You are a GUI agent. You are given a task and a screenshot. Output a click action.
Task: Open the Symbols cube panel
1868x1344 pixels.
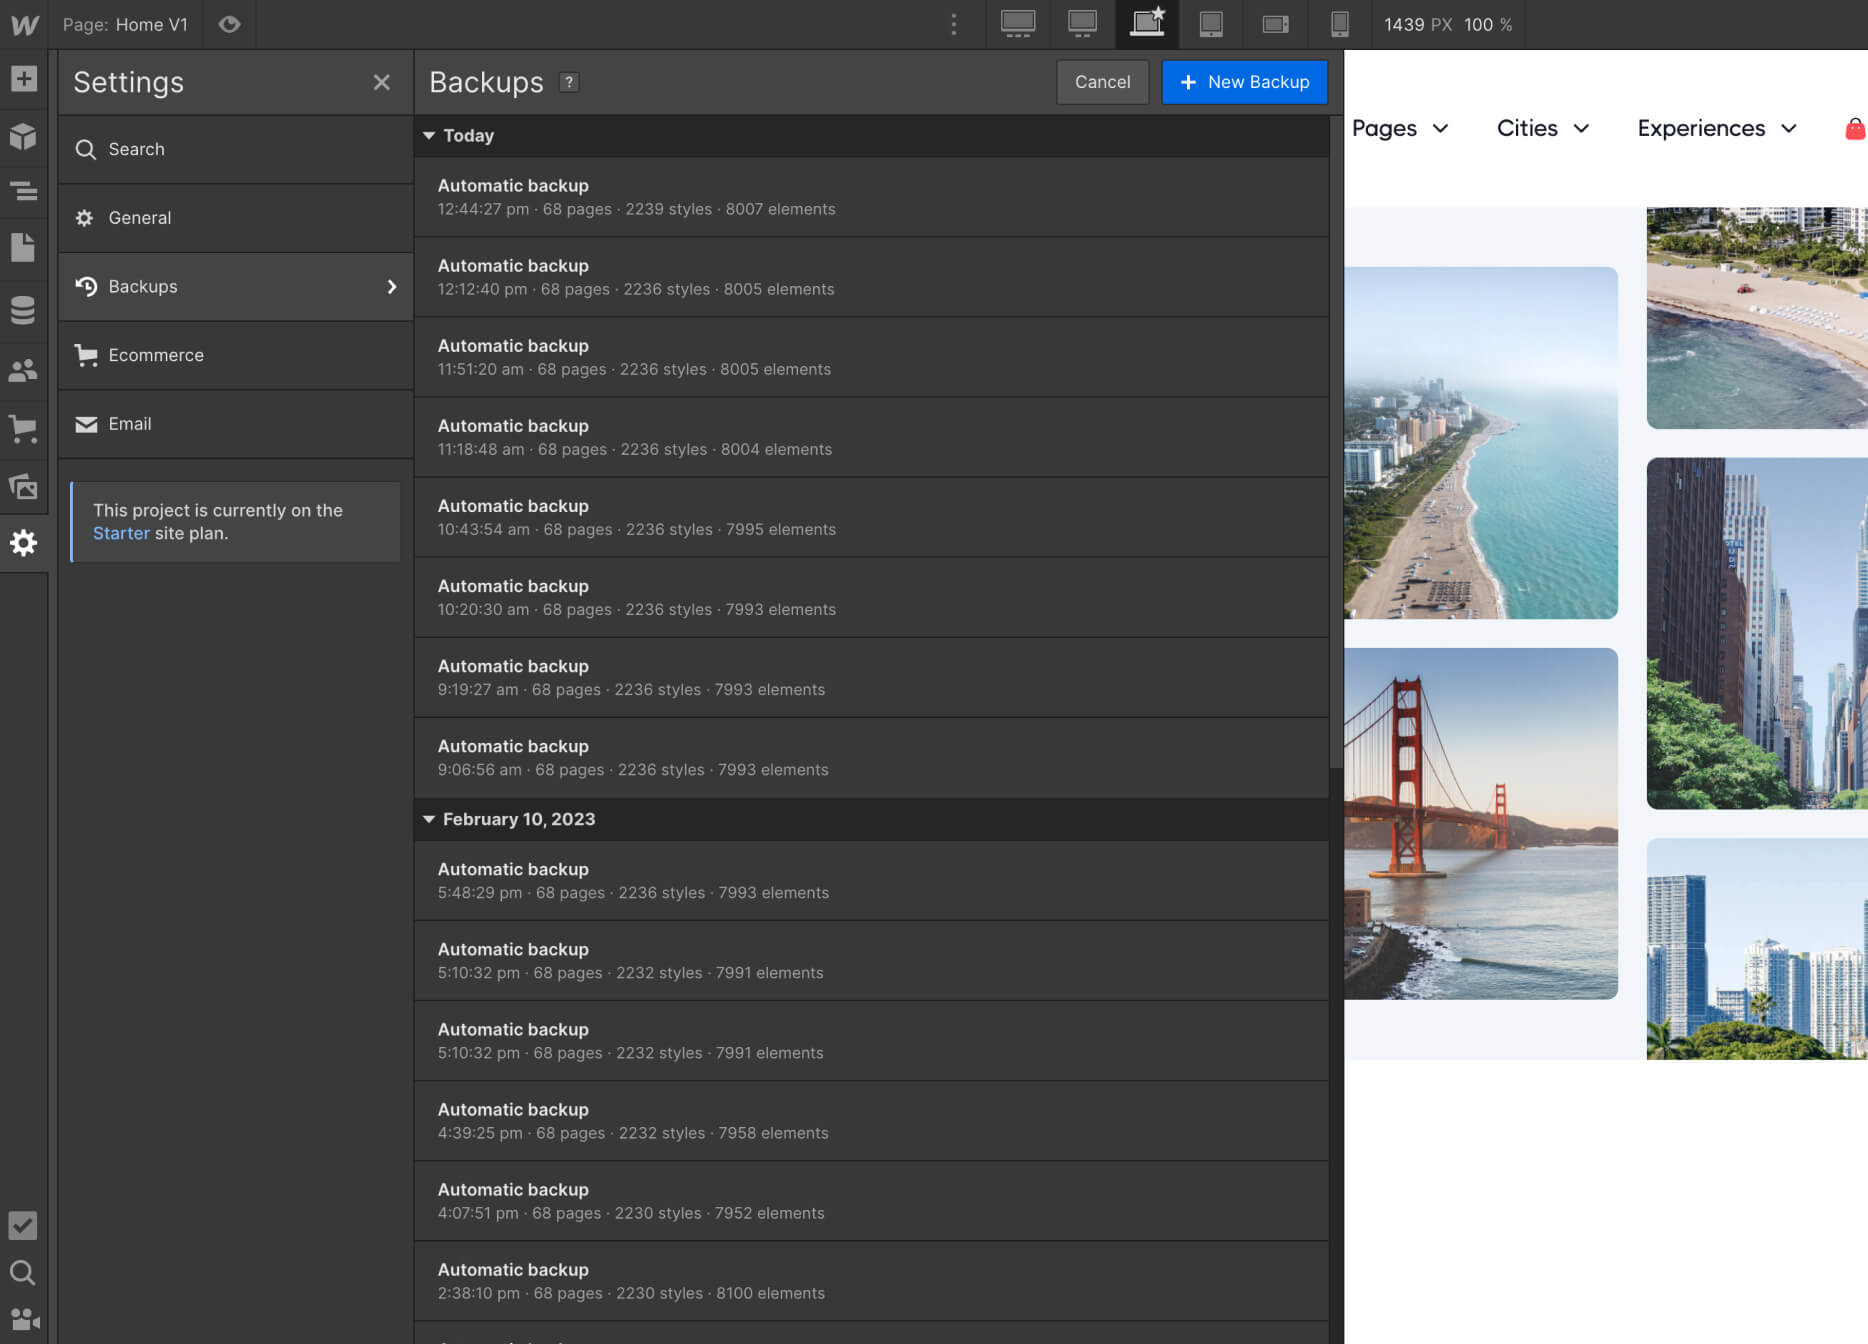23,136
